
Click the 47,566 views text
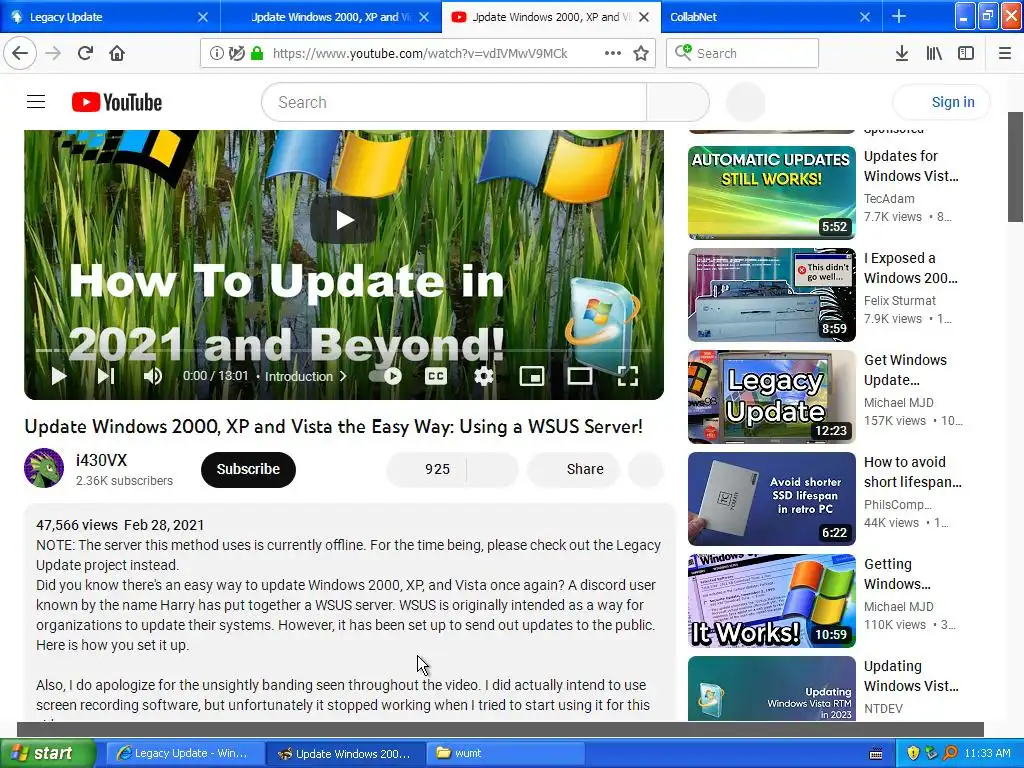click(x=76, y=525)
